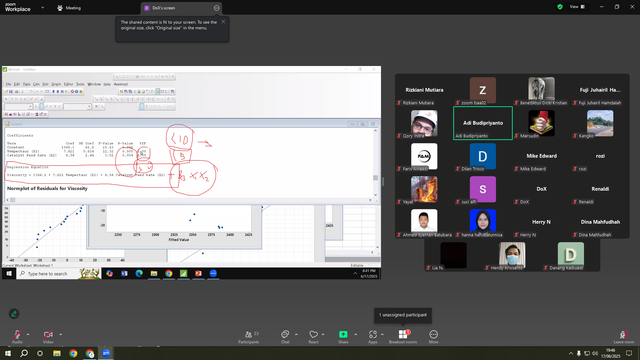Click suci alfi's participant tile
Screen dimensions: 640x360
click(x=483, y=189)
